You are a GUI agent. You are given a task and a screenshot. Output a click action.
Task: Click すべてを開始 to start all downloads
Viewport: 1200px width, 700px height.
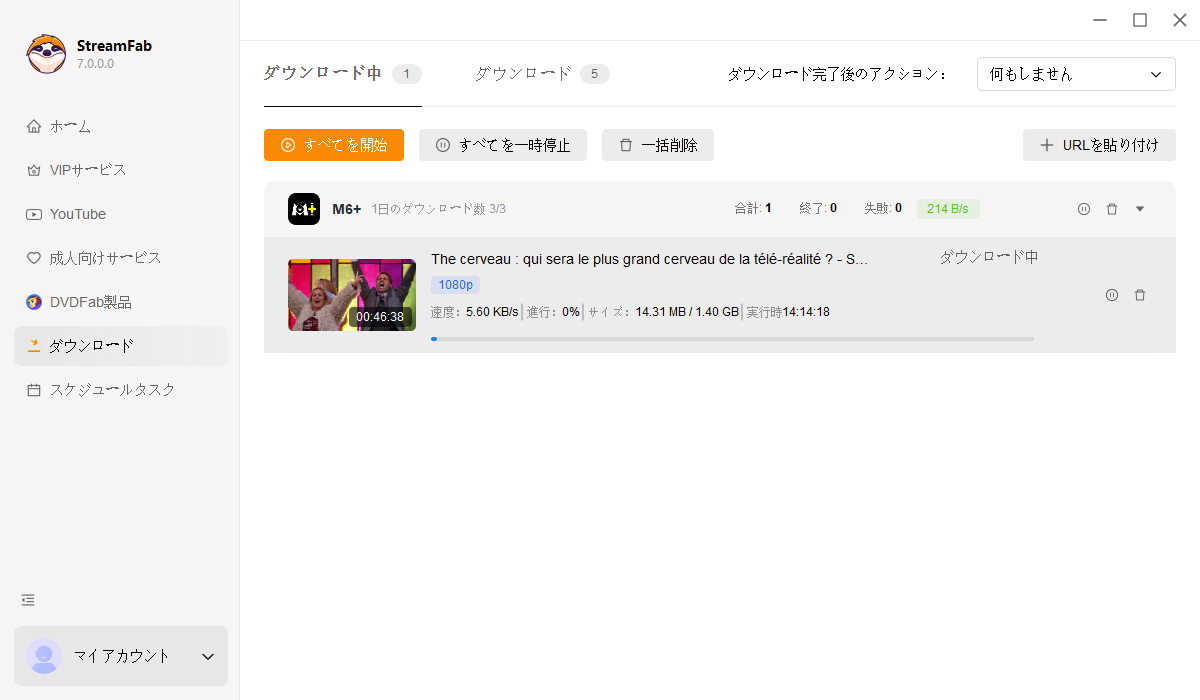(x=334, y=145)
